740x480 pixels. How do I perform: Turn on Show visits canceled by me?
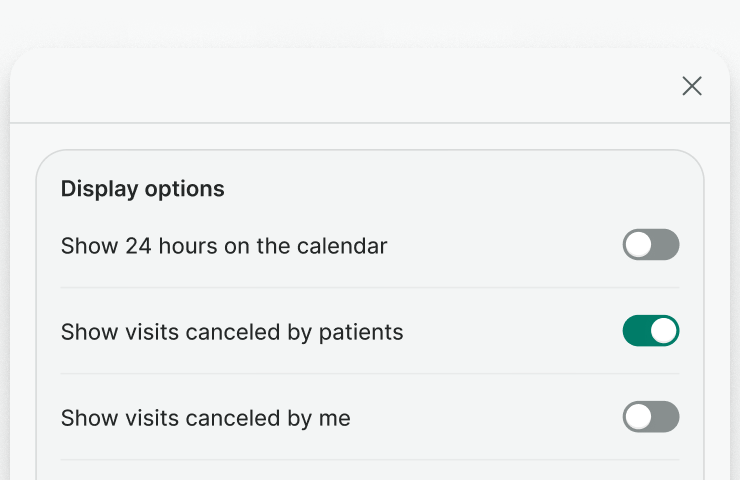point(651,417)
